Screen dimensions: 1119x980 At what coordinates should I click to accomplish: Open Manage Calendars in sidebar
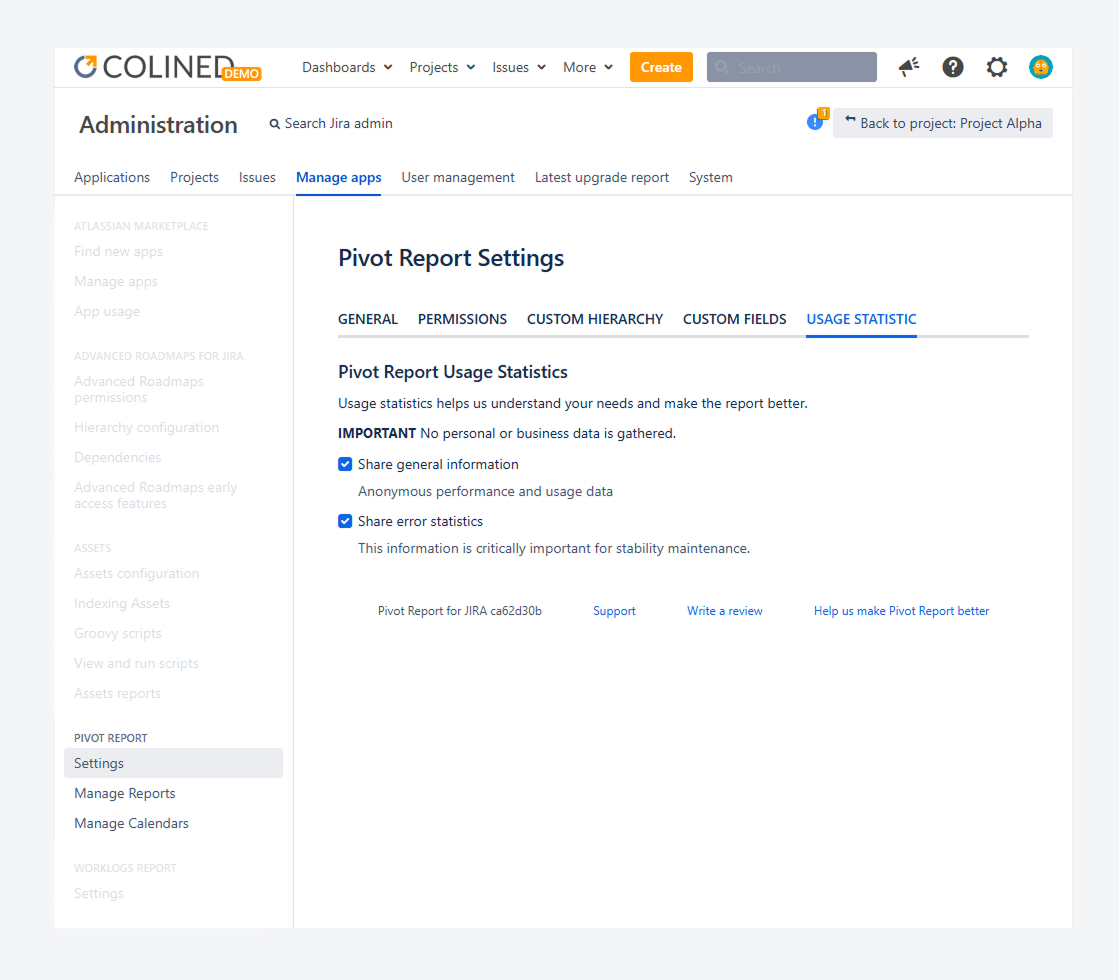(x=131, y=824)
